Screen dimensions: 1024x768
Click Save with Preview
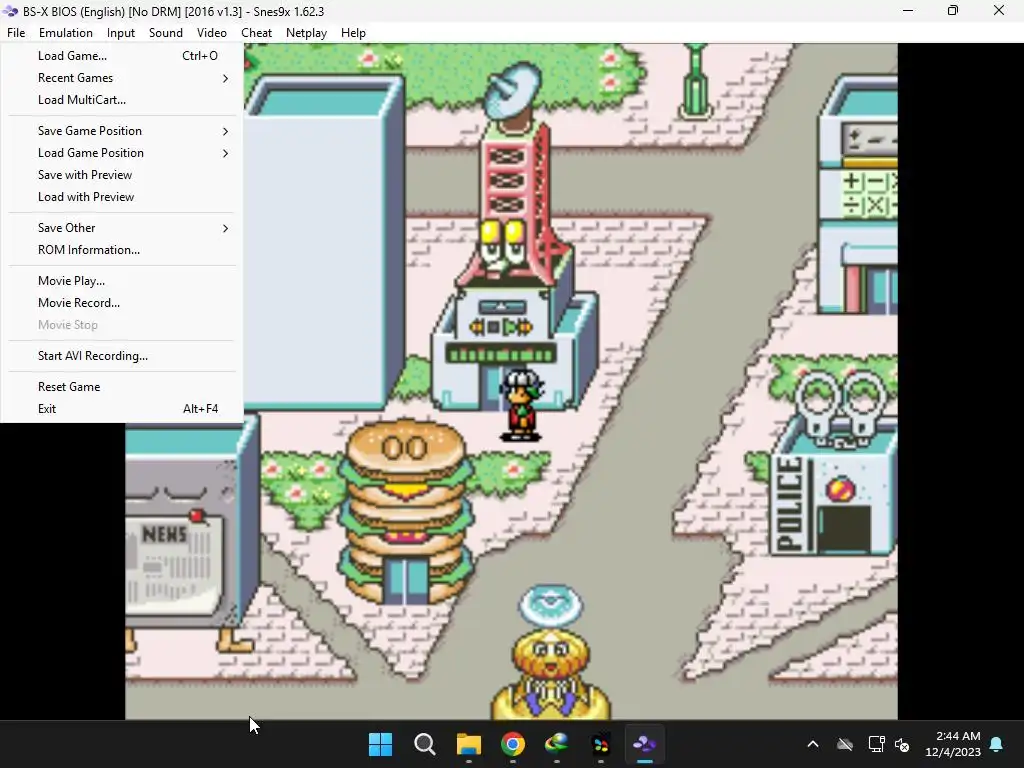(x=122, y=175)
